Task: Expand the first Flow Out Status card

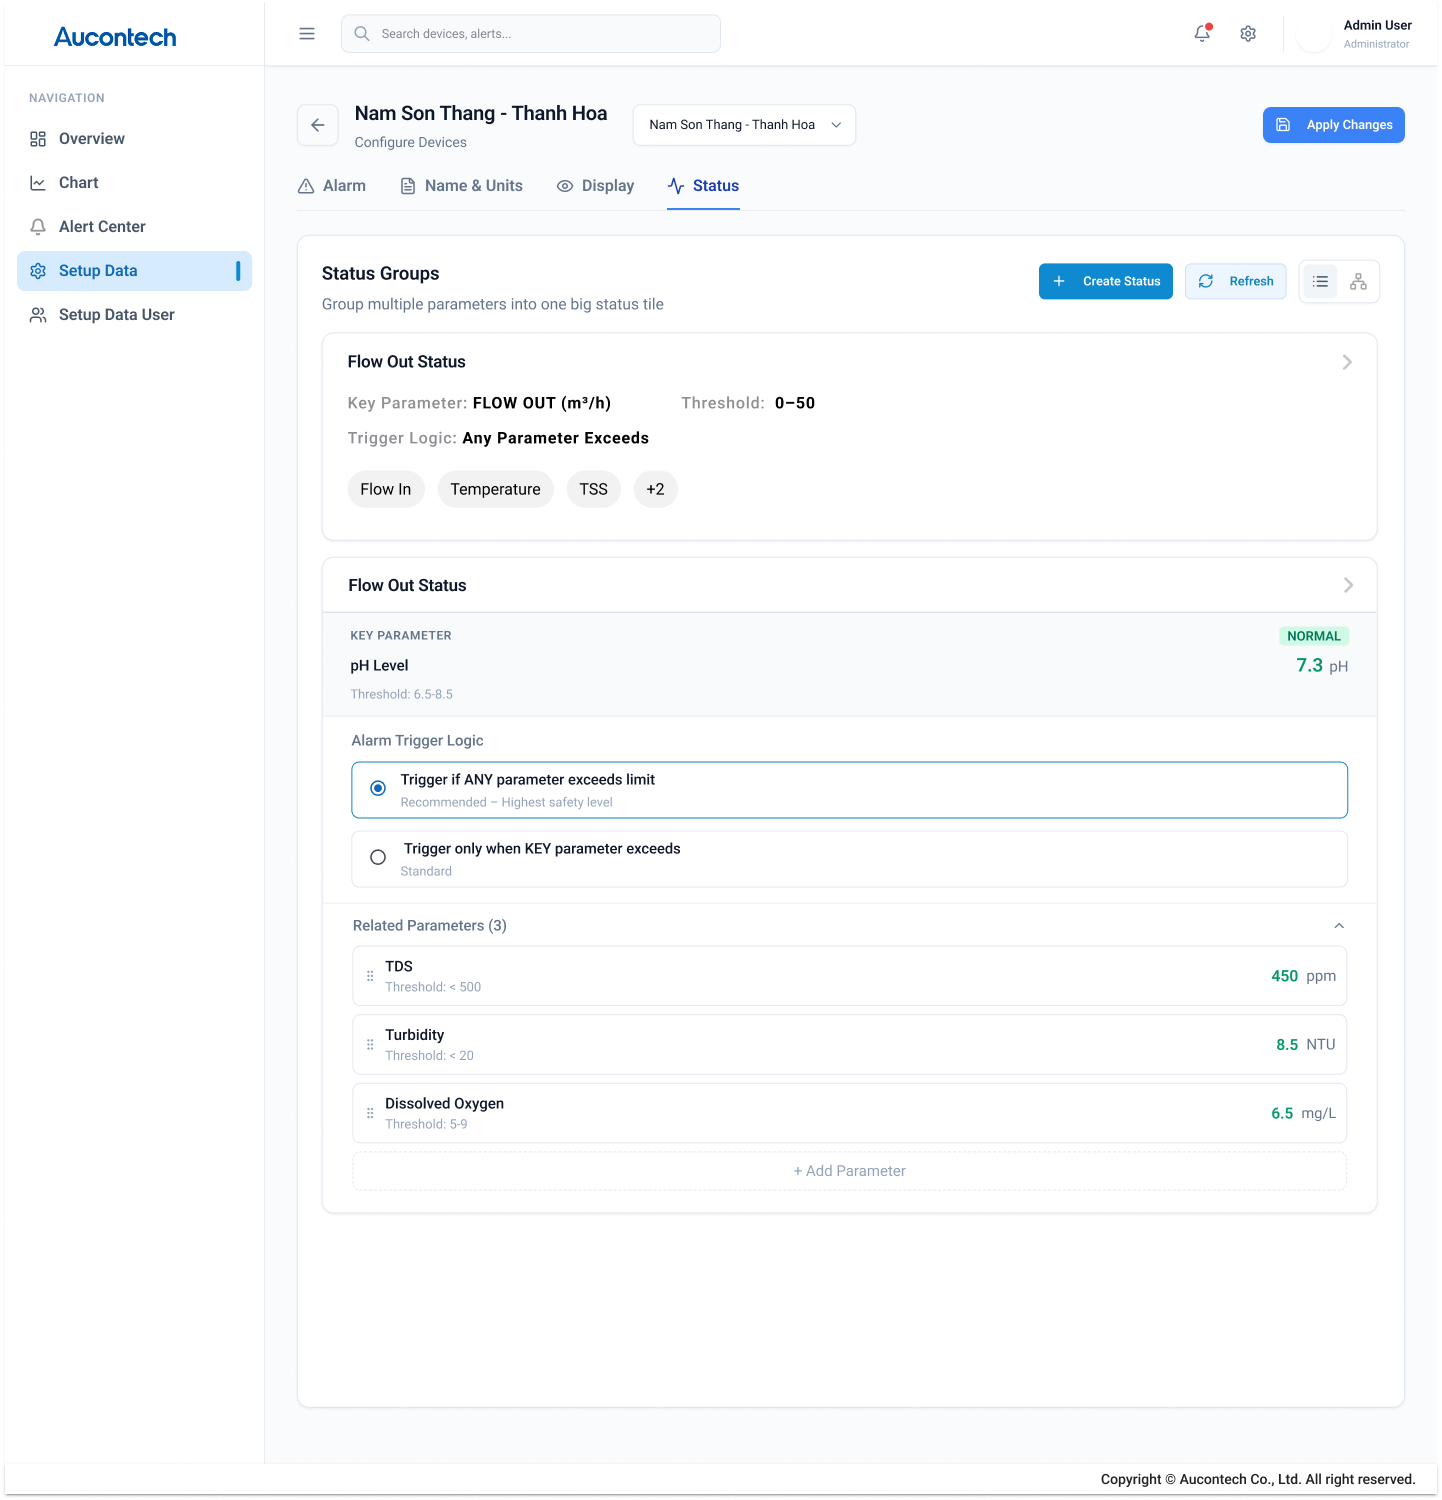Action: pyautogui.click(x=1347, y=362)
